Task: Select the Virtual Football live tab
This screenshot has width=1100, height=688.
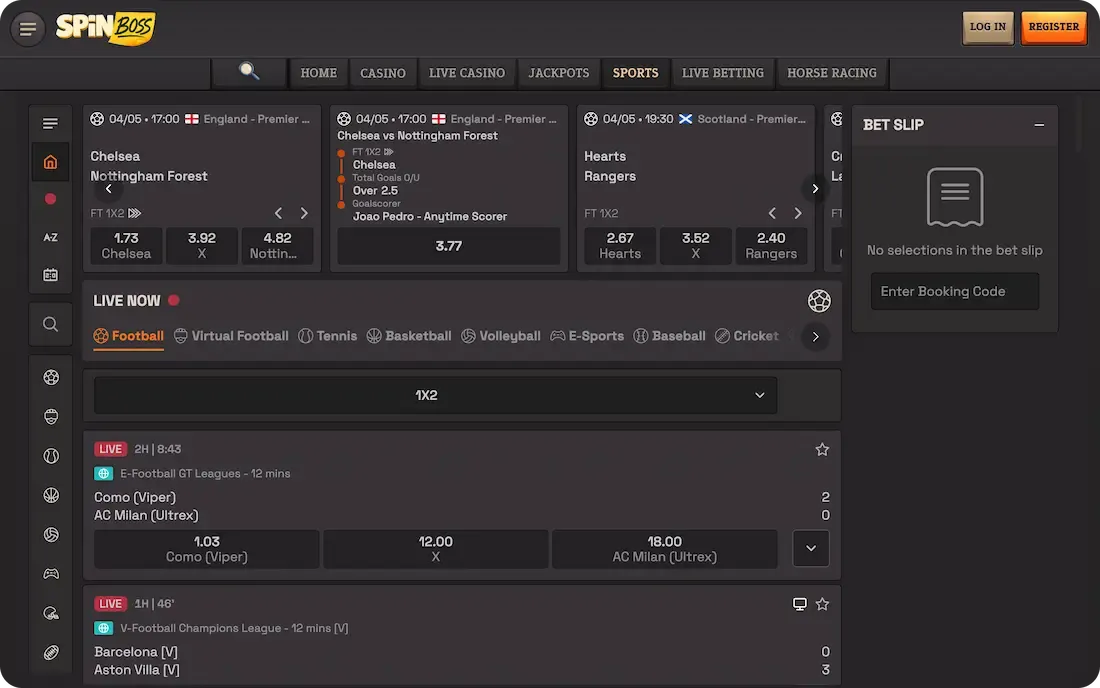Action: pyautogui.click(x=231, y=336)
